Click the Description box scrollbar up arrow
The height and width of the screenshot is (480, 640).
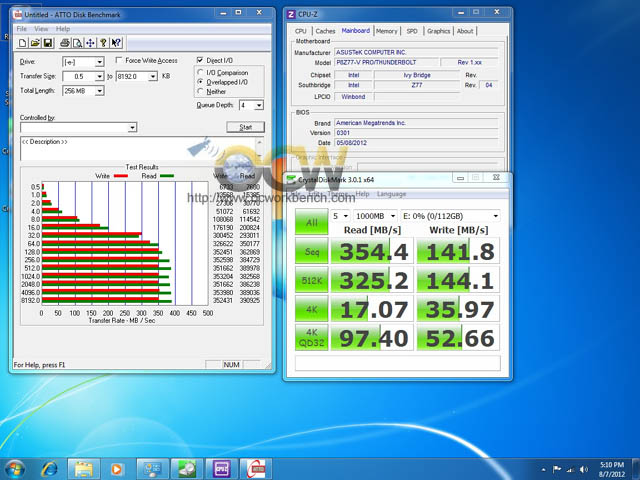point(260,142)
